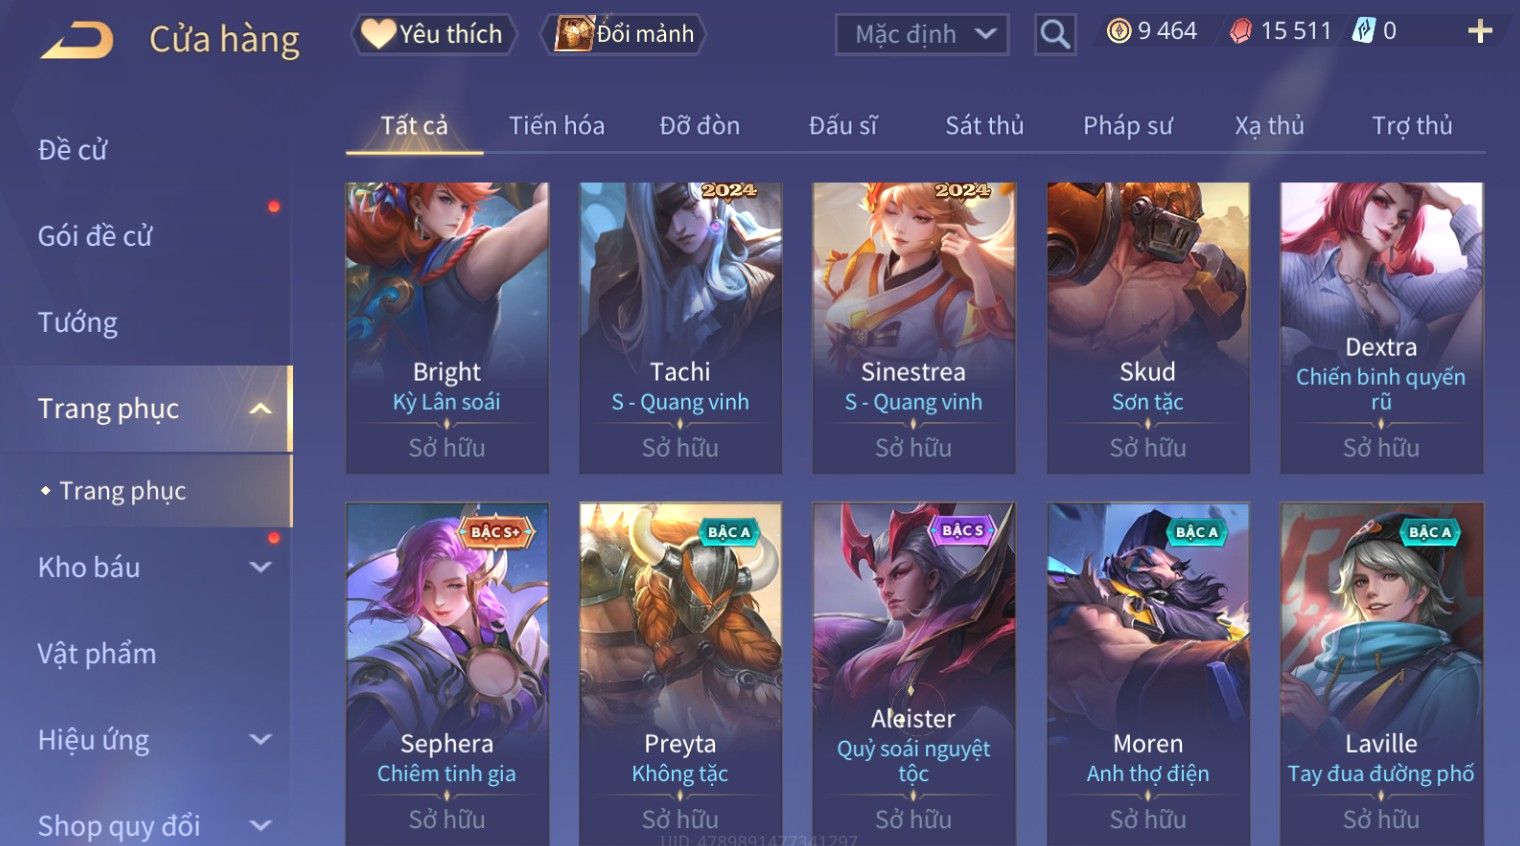Viewport: 1520px width, 846px height.
Task: Click the gold coin balance icon
Action: 1119,31
